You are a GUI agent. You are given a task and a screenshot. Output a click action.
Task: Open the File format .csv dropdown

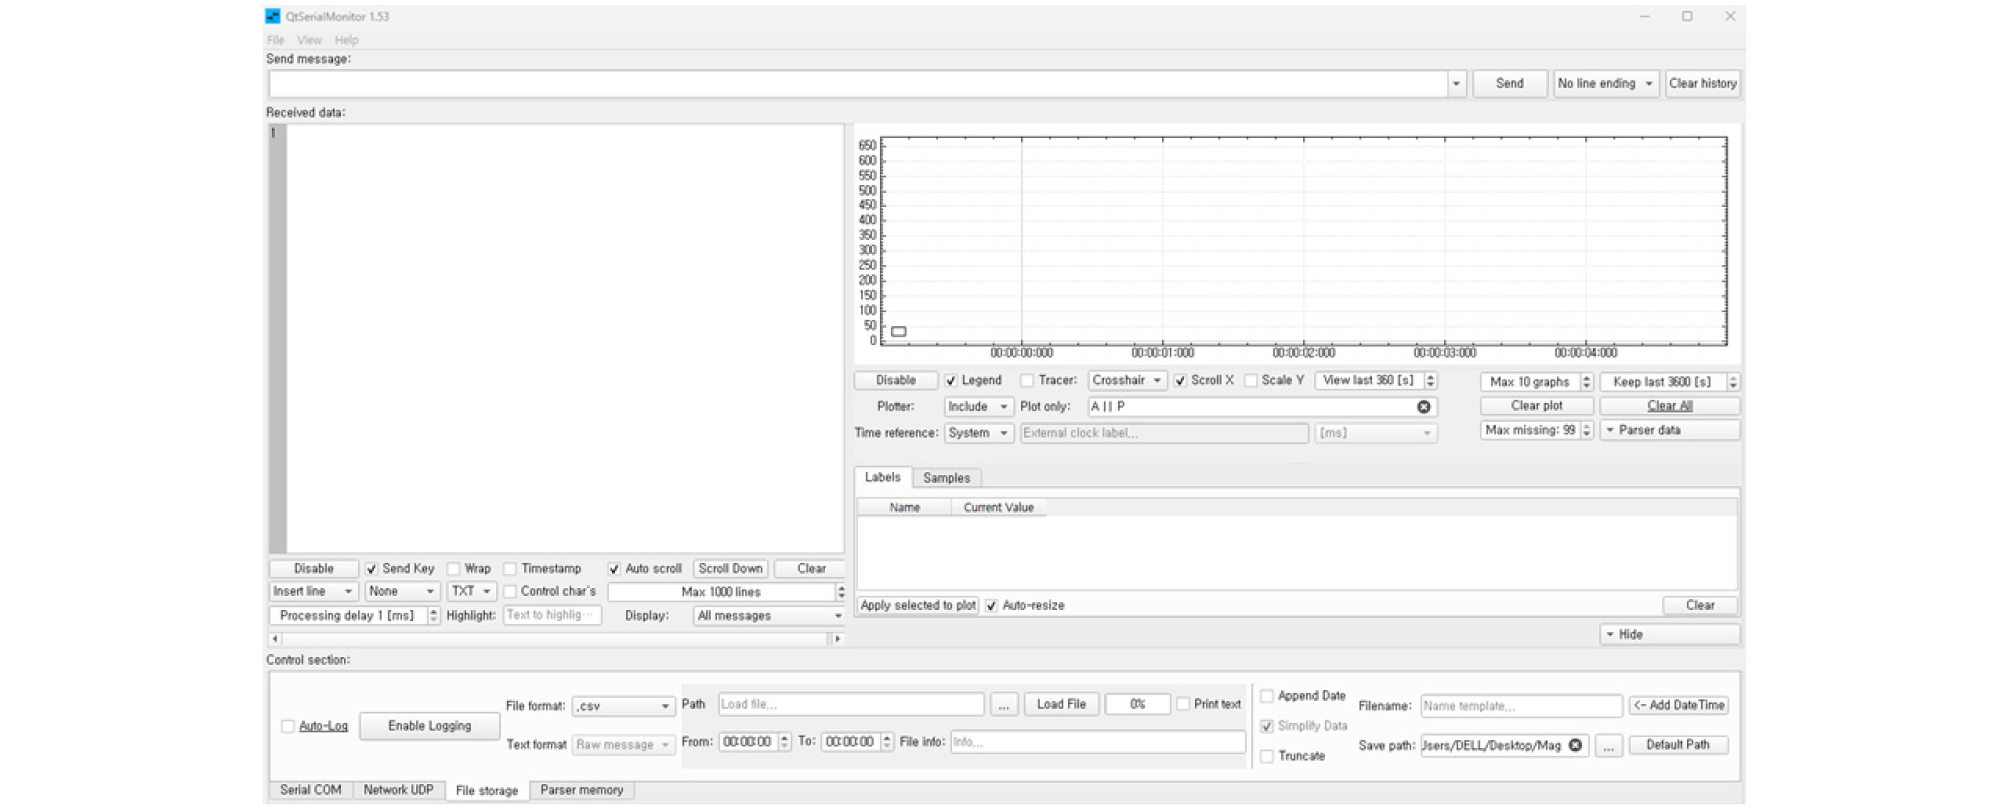coord(622,706)
